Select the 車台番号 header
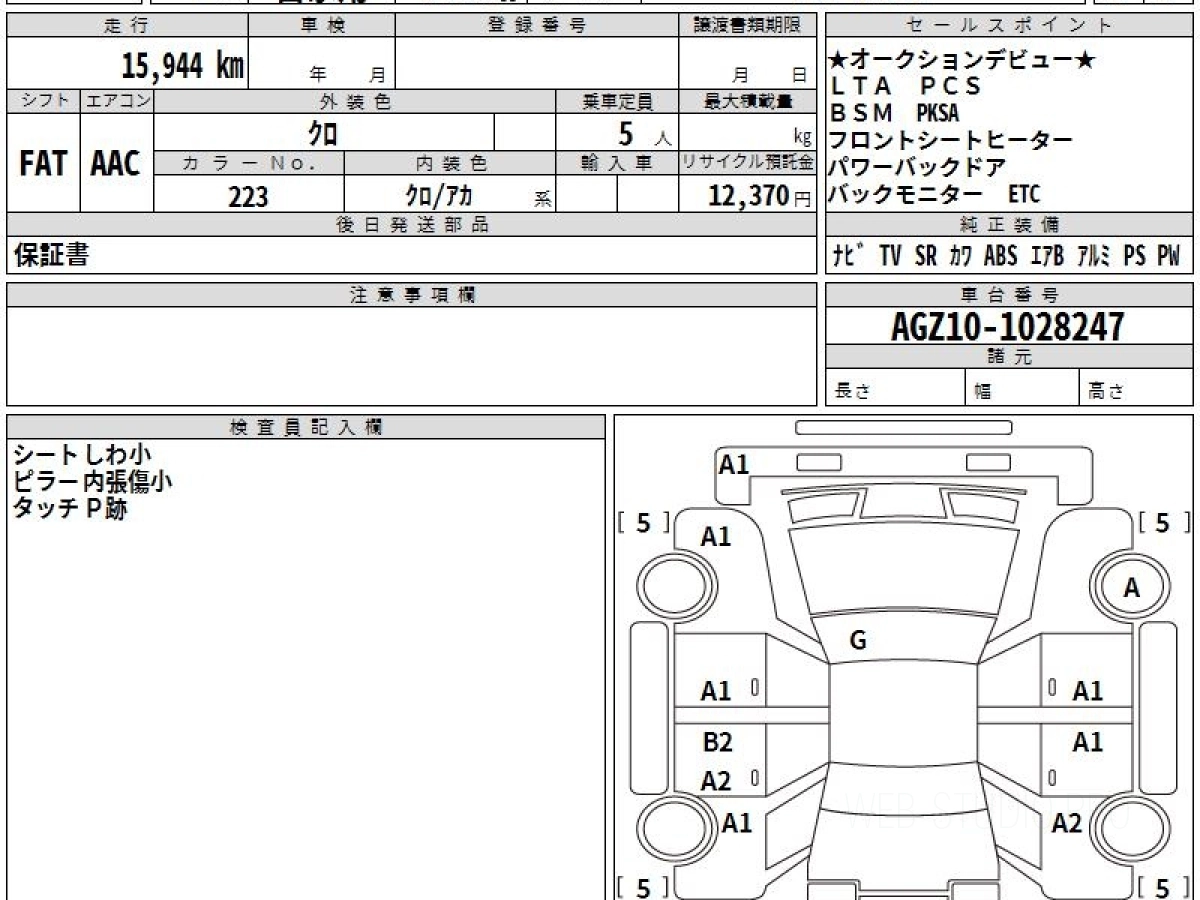The height and width of the screenshot is (900, 1200). click(x=1009, y=294)
